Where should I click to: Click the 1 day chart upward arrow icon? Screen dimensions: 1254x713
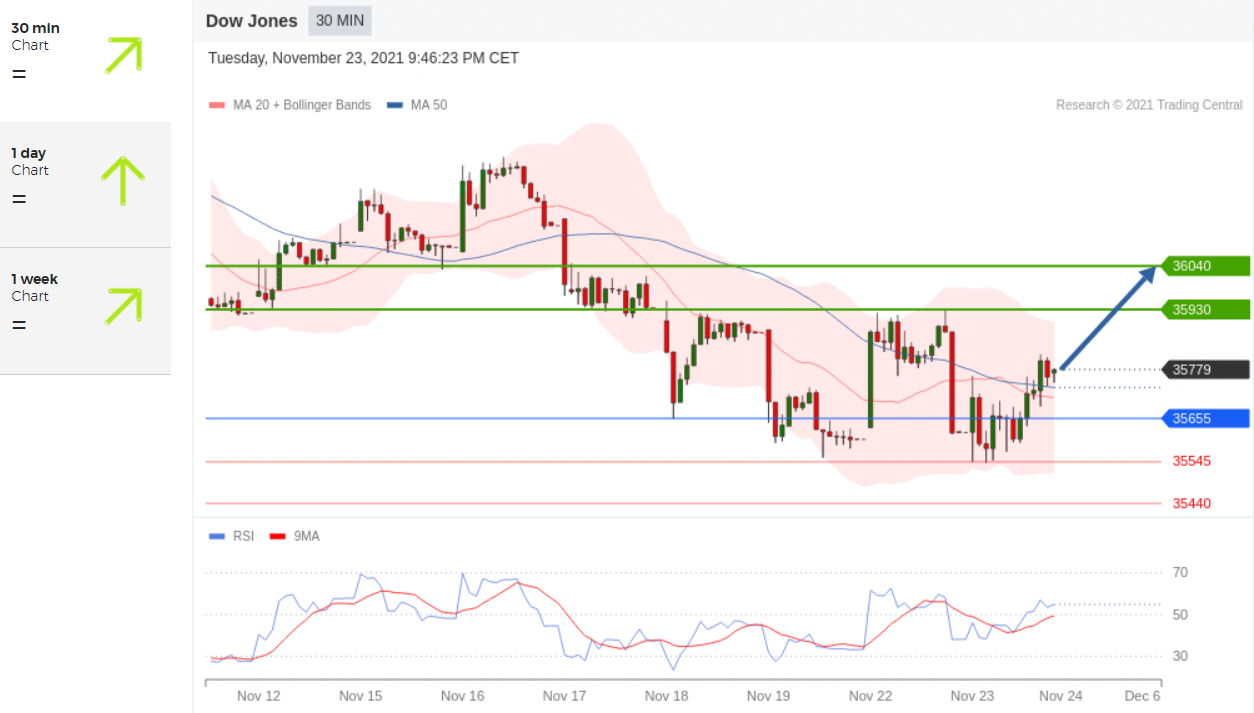point(123,180)
